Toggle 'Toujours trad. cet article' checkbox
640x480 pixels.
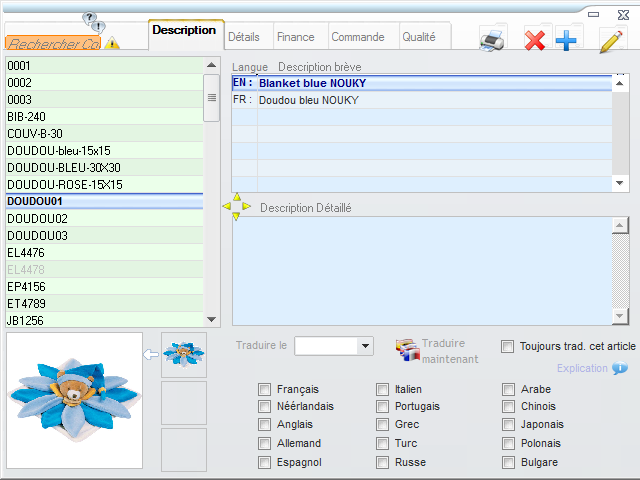point(507,346)
